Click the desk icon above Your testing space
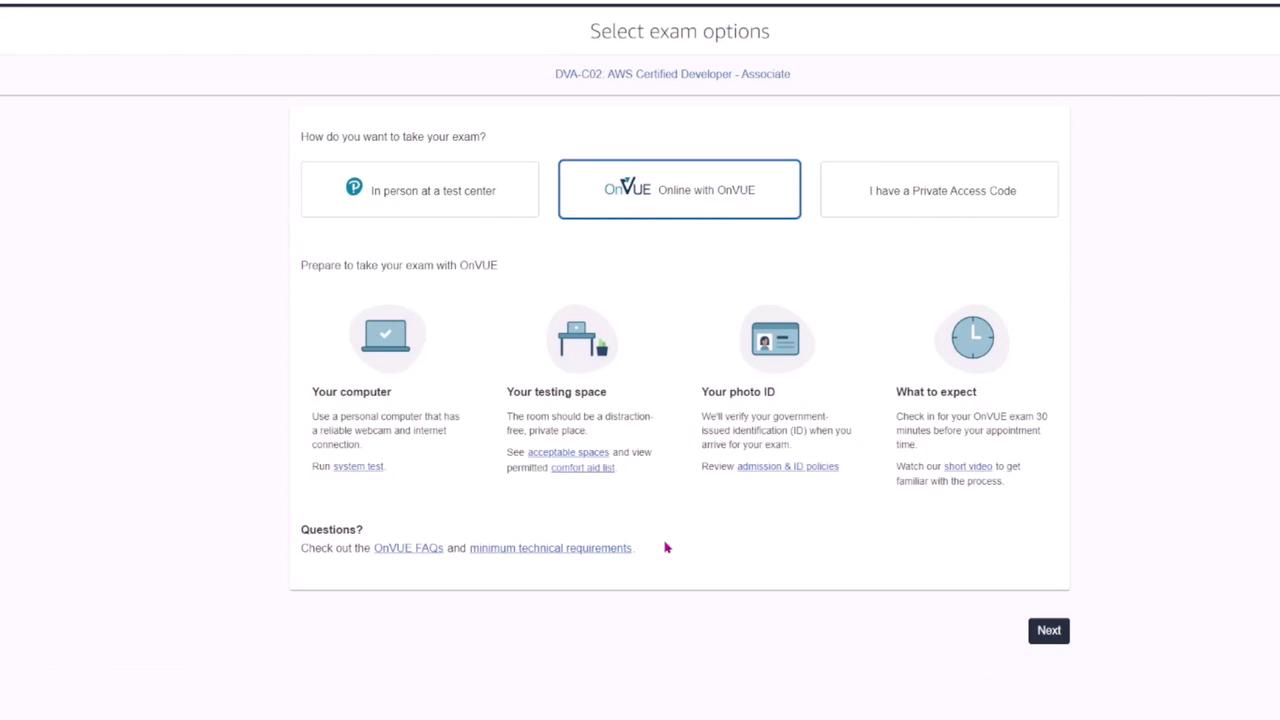This screenshot has height=720, width=1280. 583,338
